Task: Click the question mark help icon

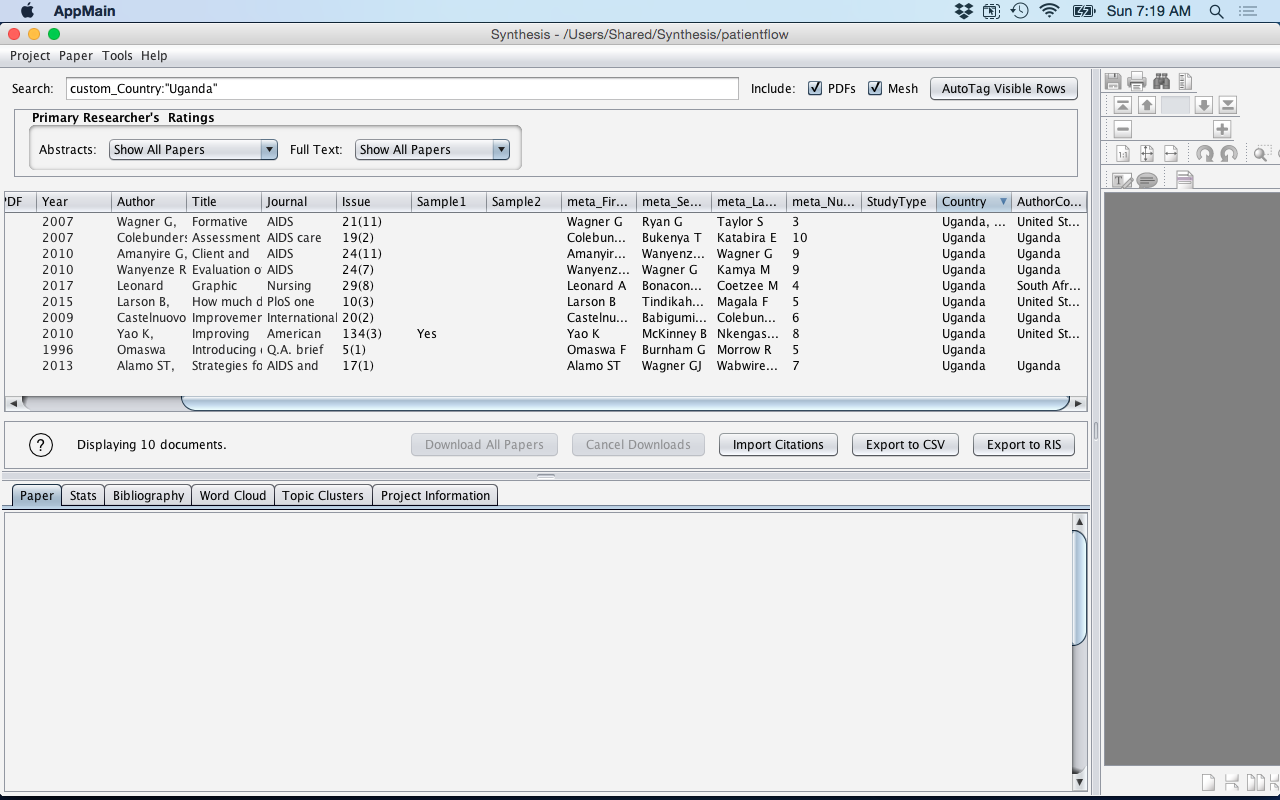Action: (40, 445)
